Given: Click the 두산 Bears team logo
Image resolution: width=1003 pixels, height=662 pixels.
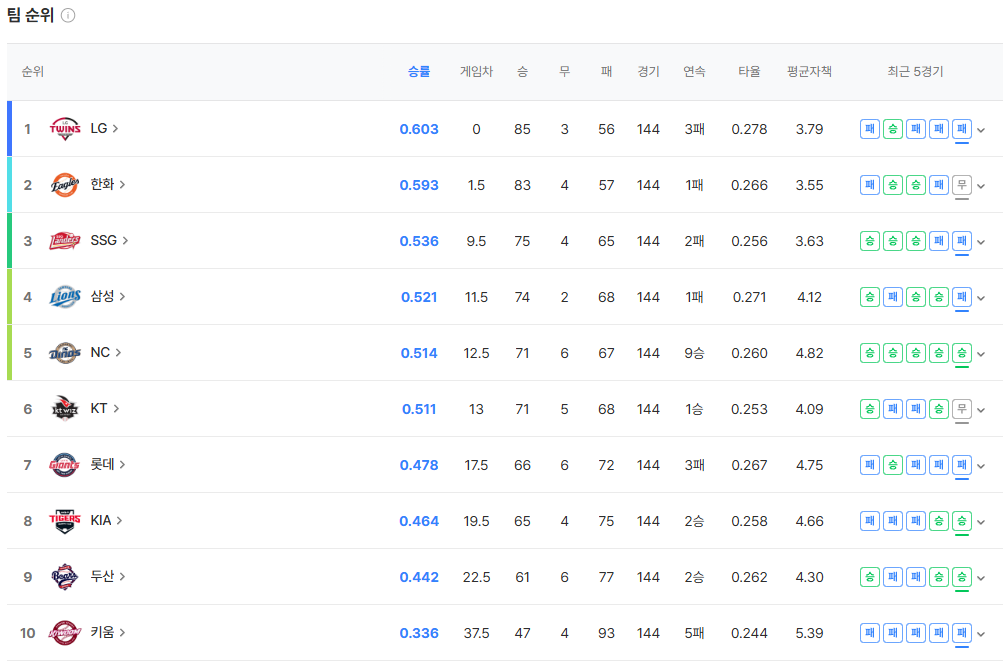Looking at the screenshot, I should click(65, 576).
